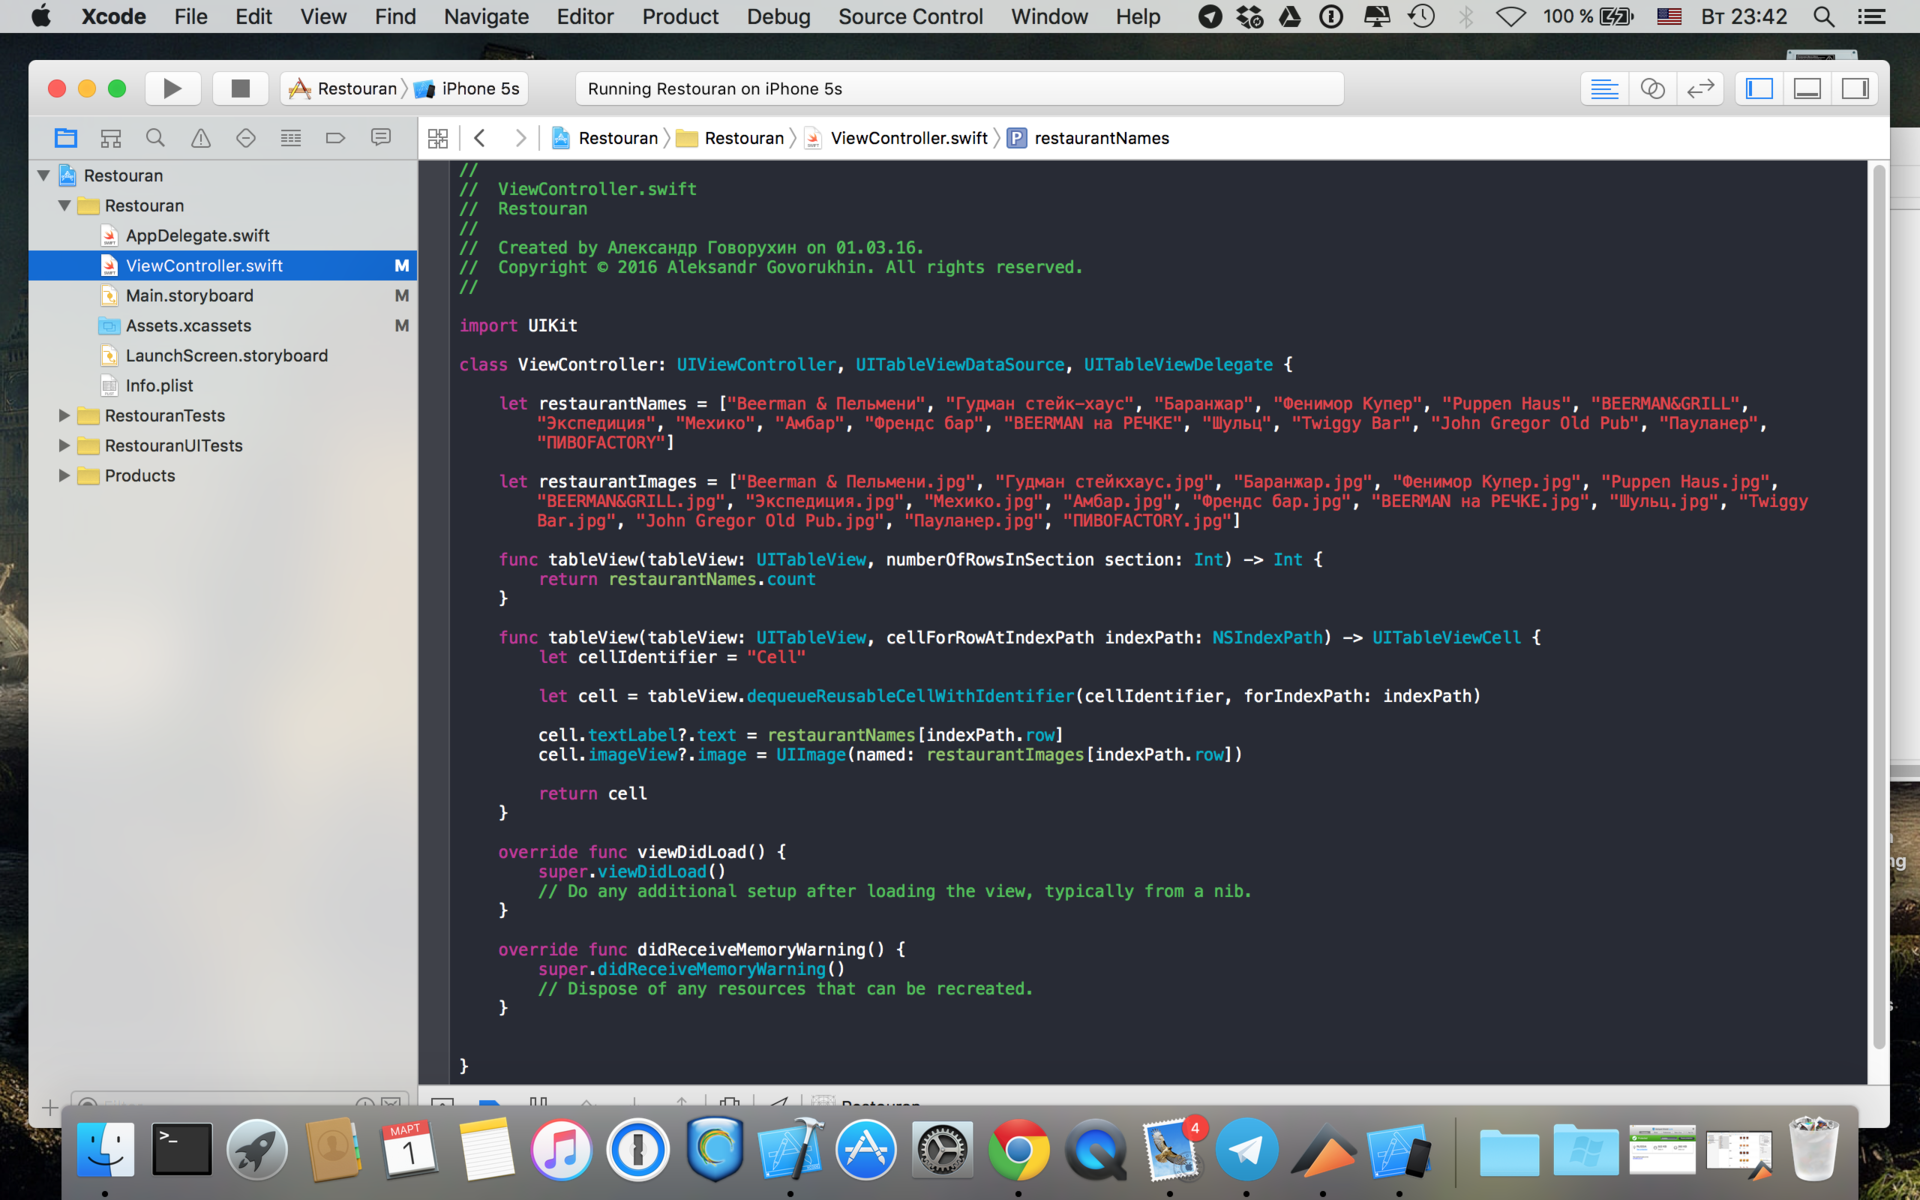Open the Navigate menu

coord(486,16)
